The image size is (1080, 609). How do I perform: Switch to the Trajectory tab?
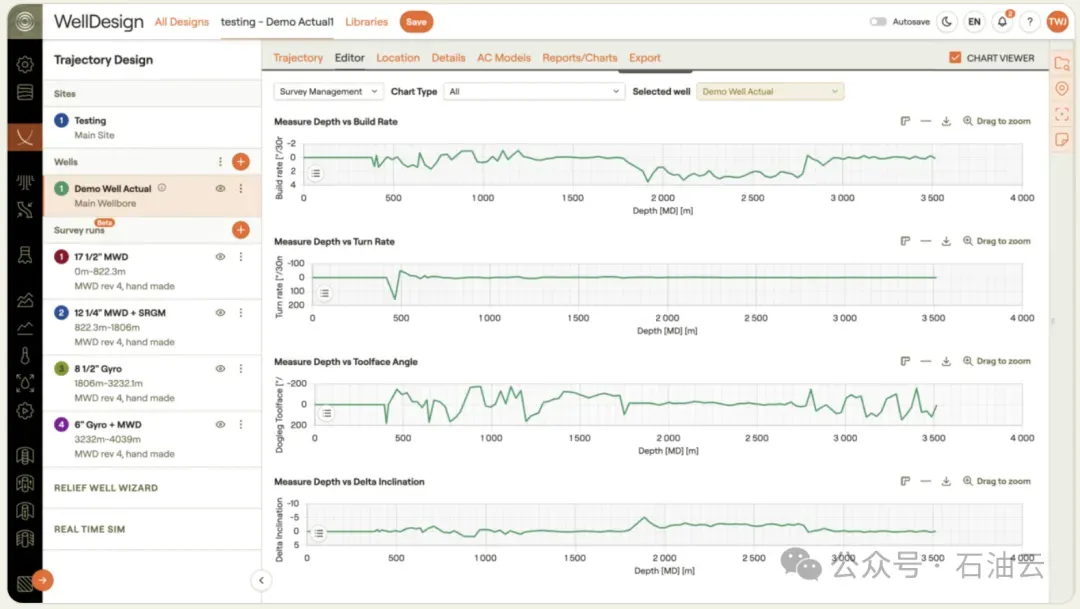click(298, 58)
